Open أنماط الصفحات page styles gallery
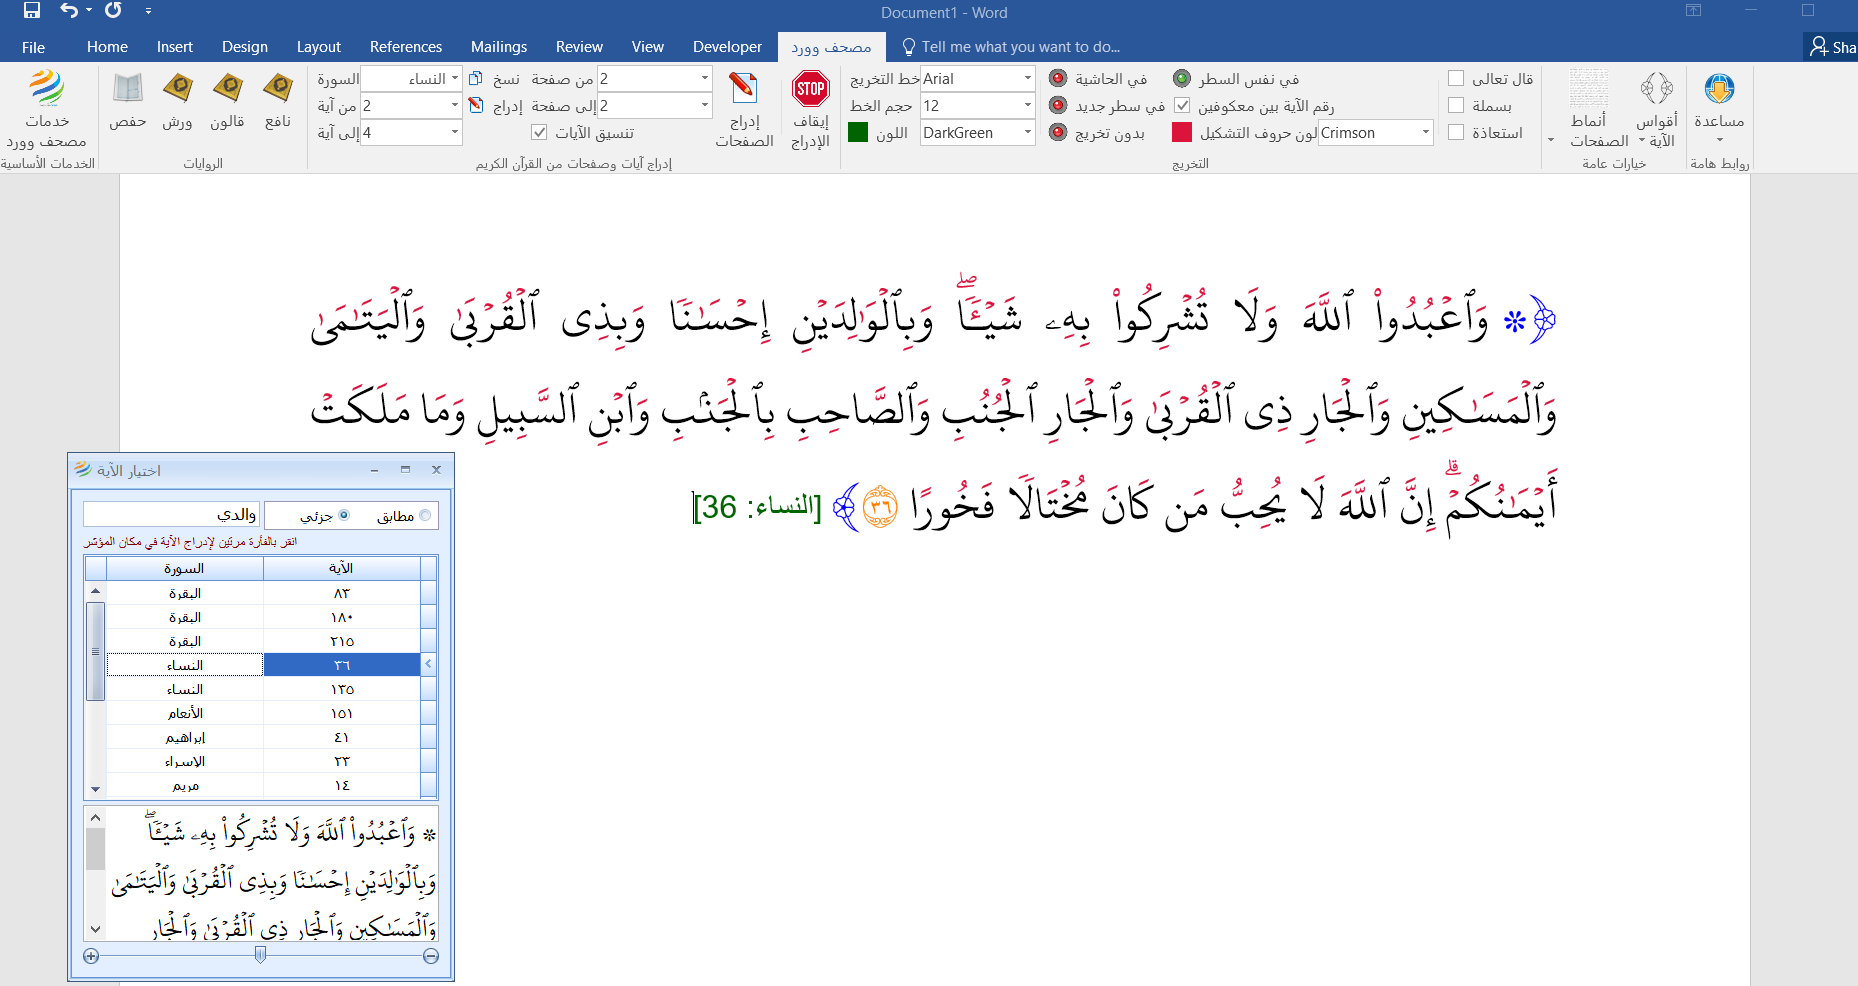Image resolution: width=1858 pixels, height=986 pixels. (x=1588, y=88)
